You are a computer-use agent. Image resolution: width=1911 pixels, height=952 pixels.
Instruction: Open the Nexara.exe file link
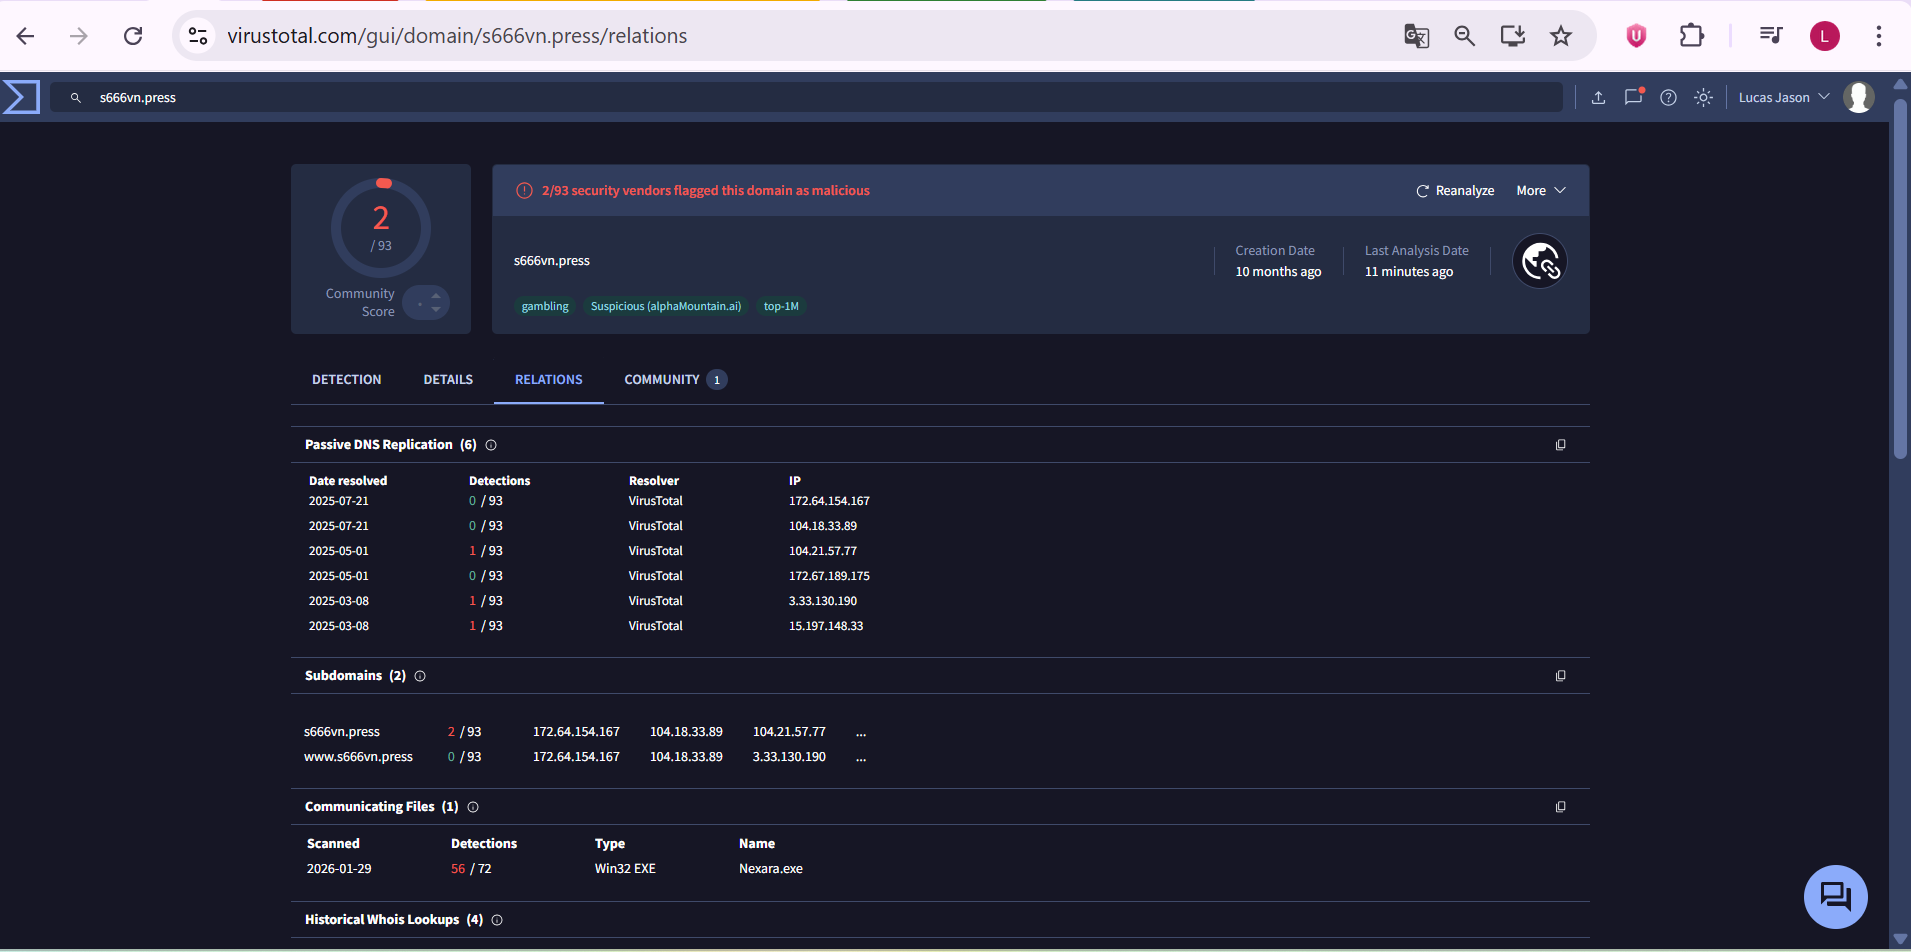(x=770, y=869)
